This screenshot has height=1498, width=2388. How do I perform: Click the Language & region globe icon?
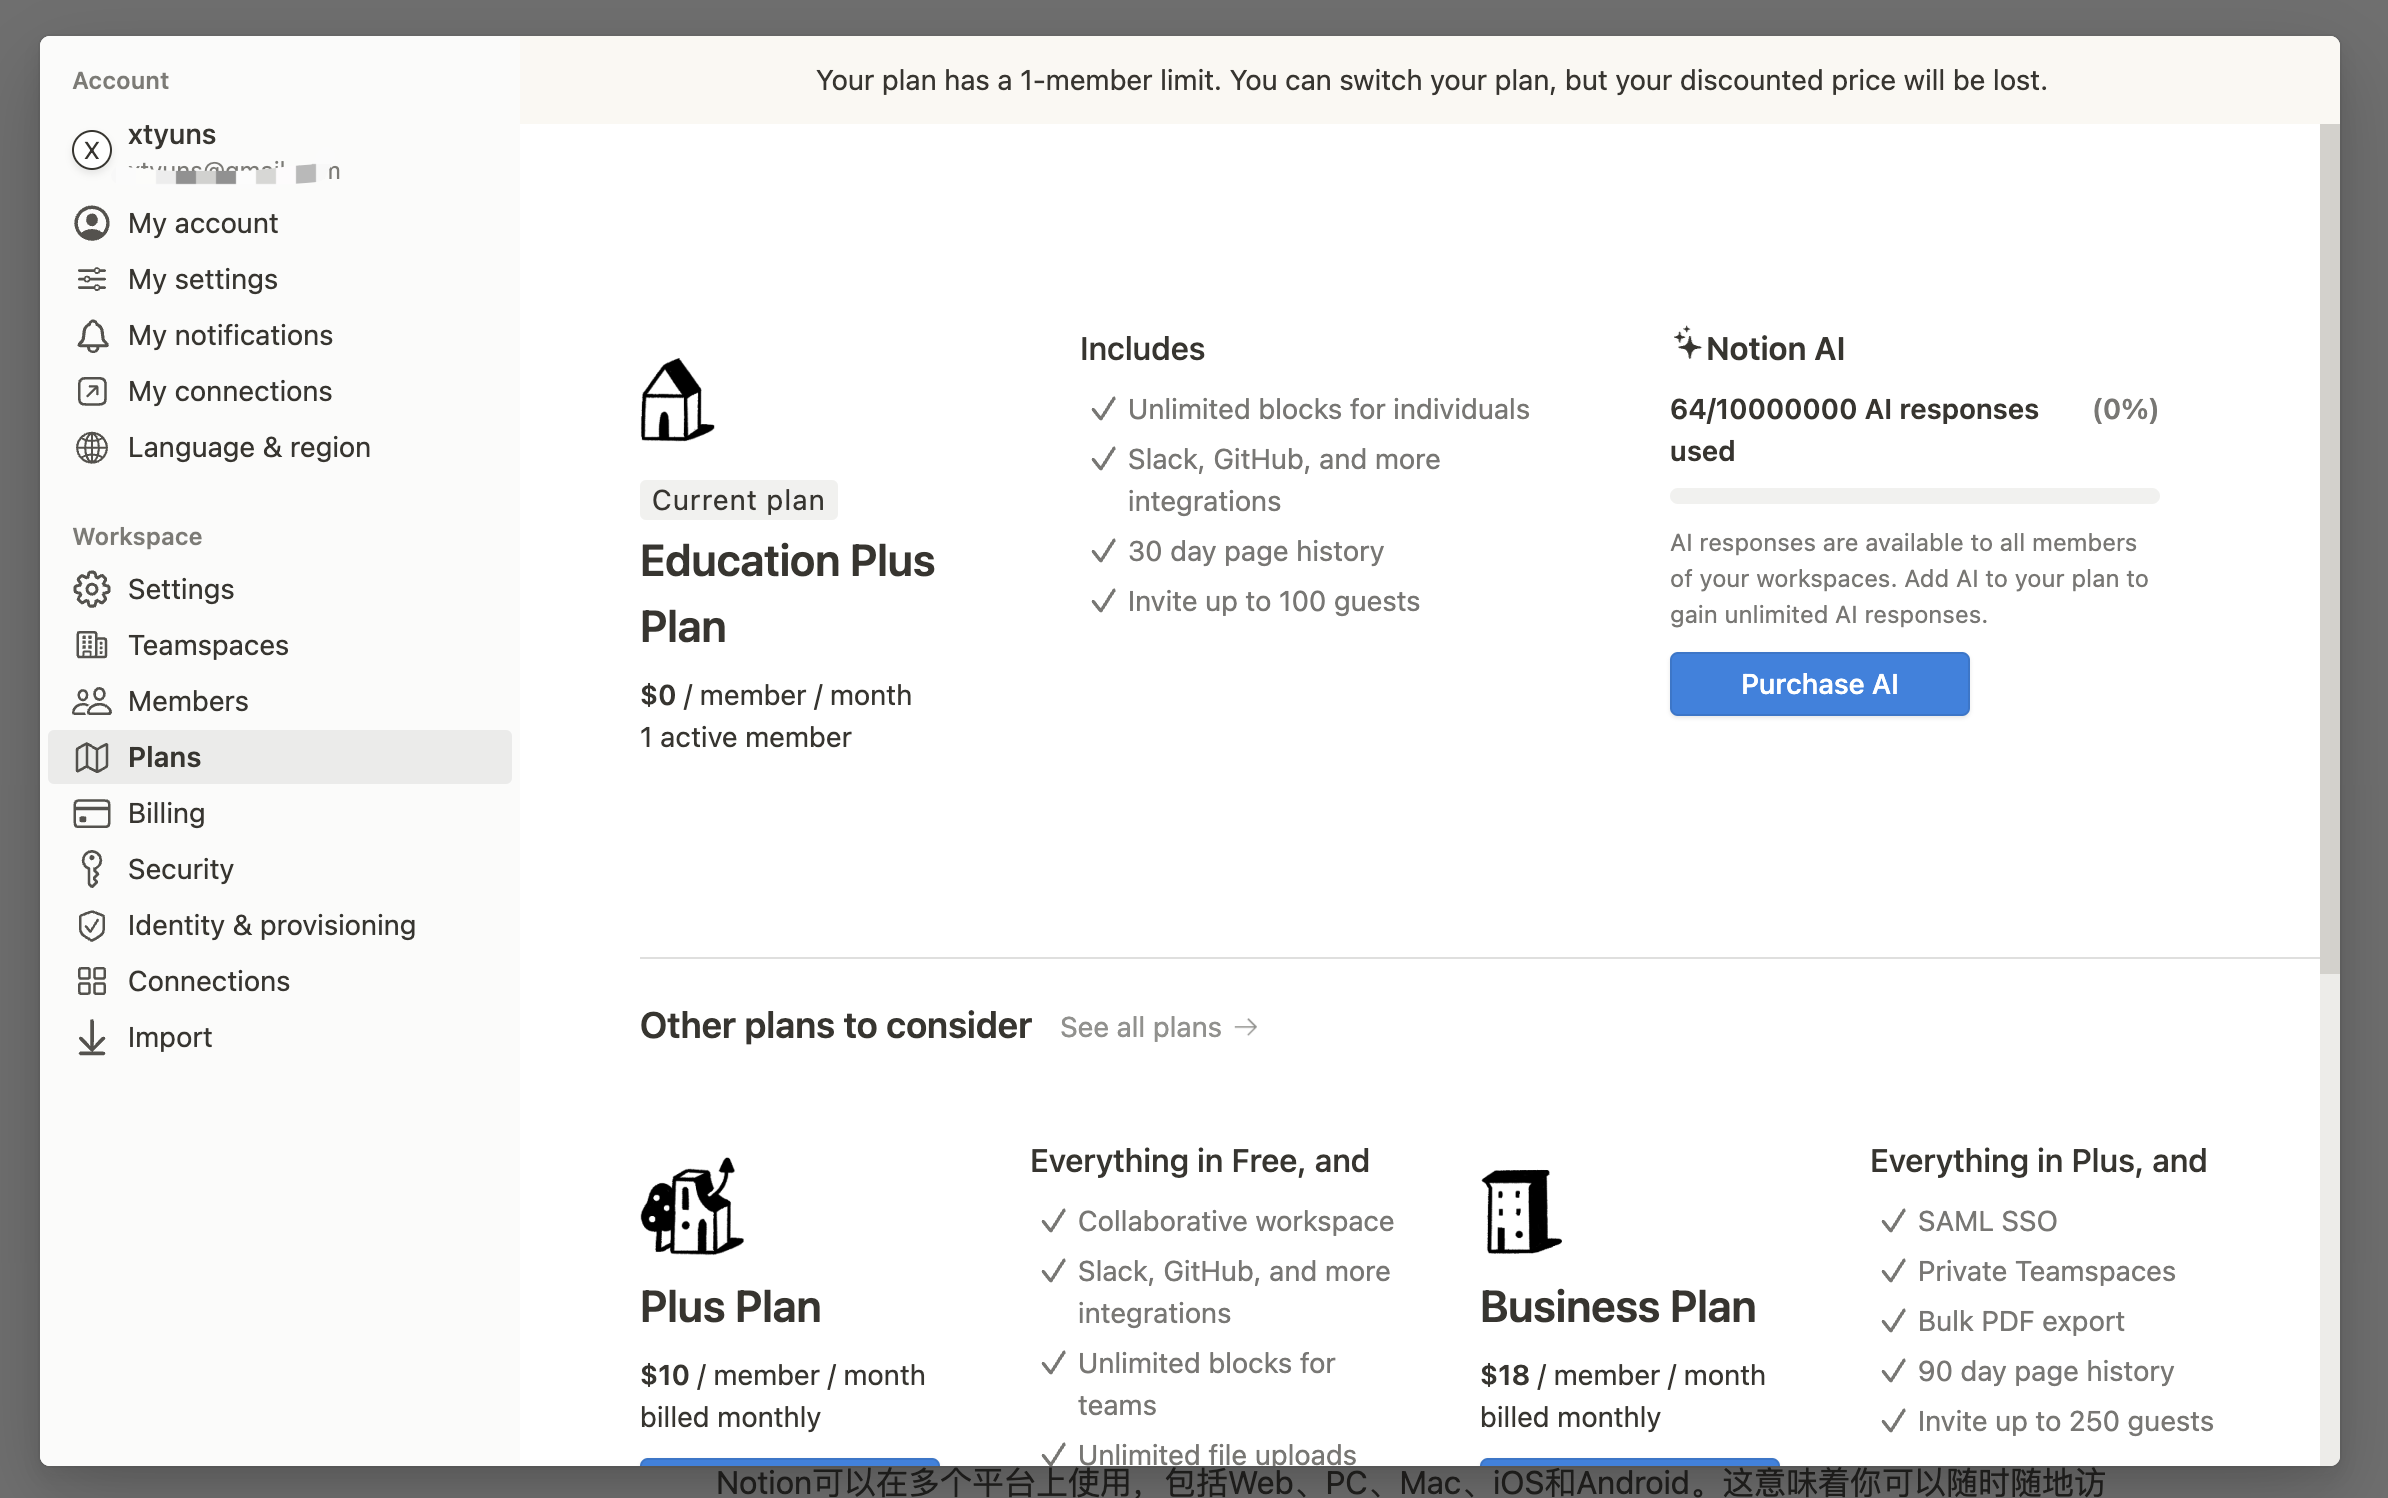tap(92, 447)
